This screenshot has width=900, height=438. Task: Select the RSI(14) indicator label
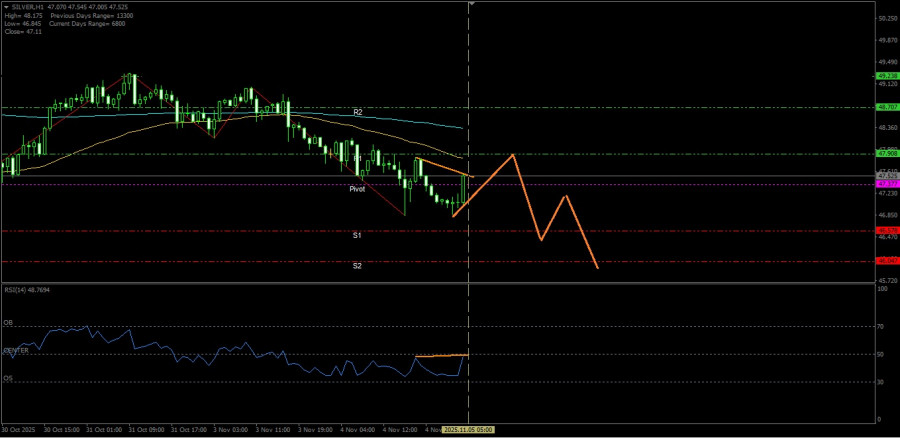click(x=25, y=289)
